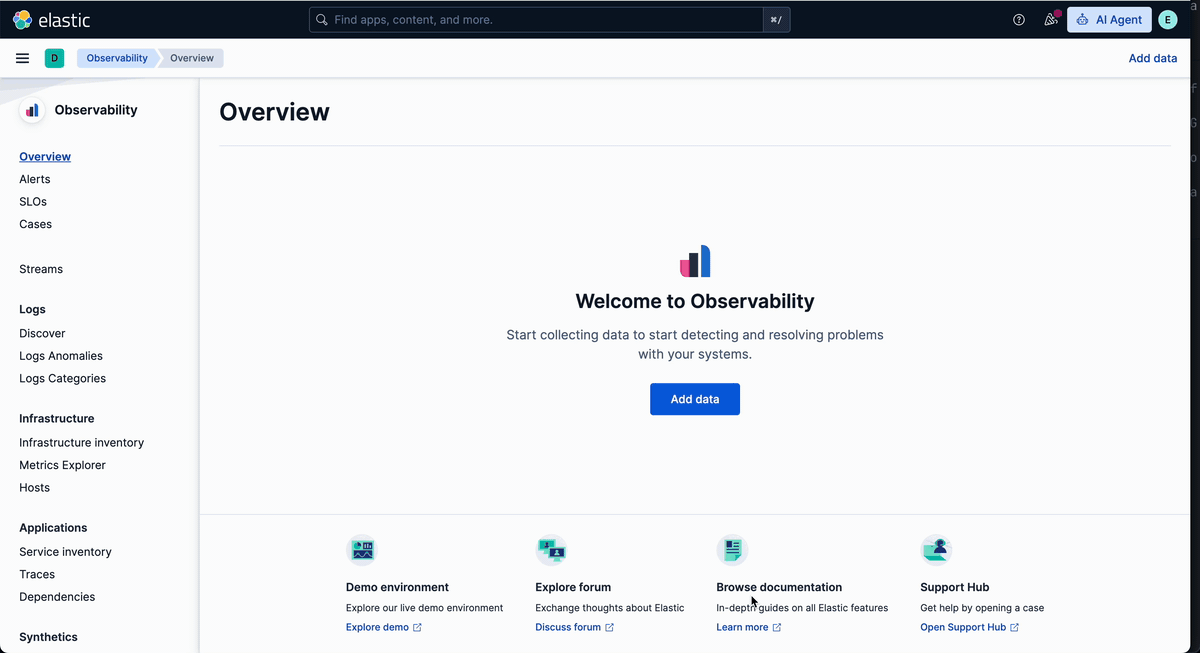1200x653 pixels.
Task: Open the help menu icon
Action: pyautogui.click(x=1019, y=20)
